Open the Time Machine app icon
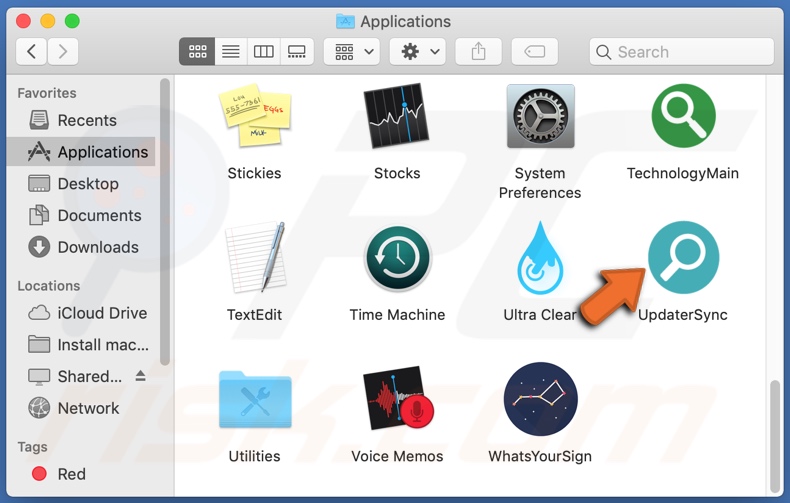790x503 pixels. (x=398, y=258)
